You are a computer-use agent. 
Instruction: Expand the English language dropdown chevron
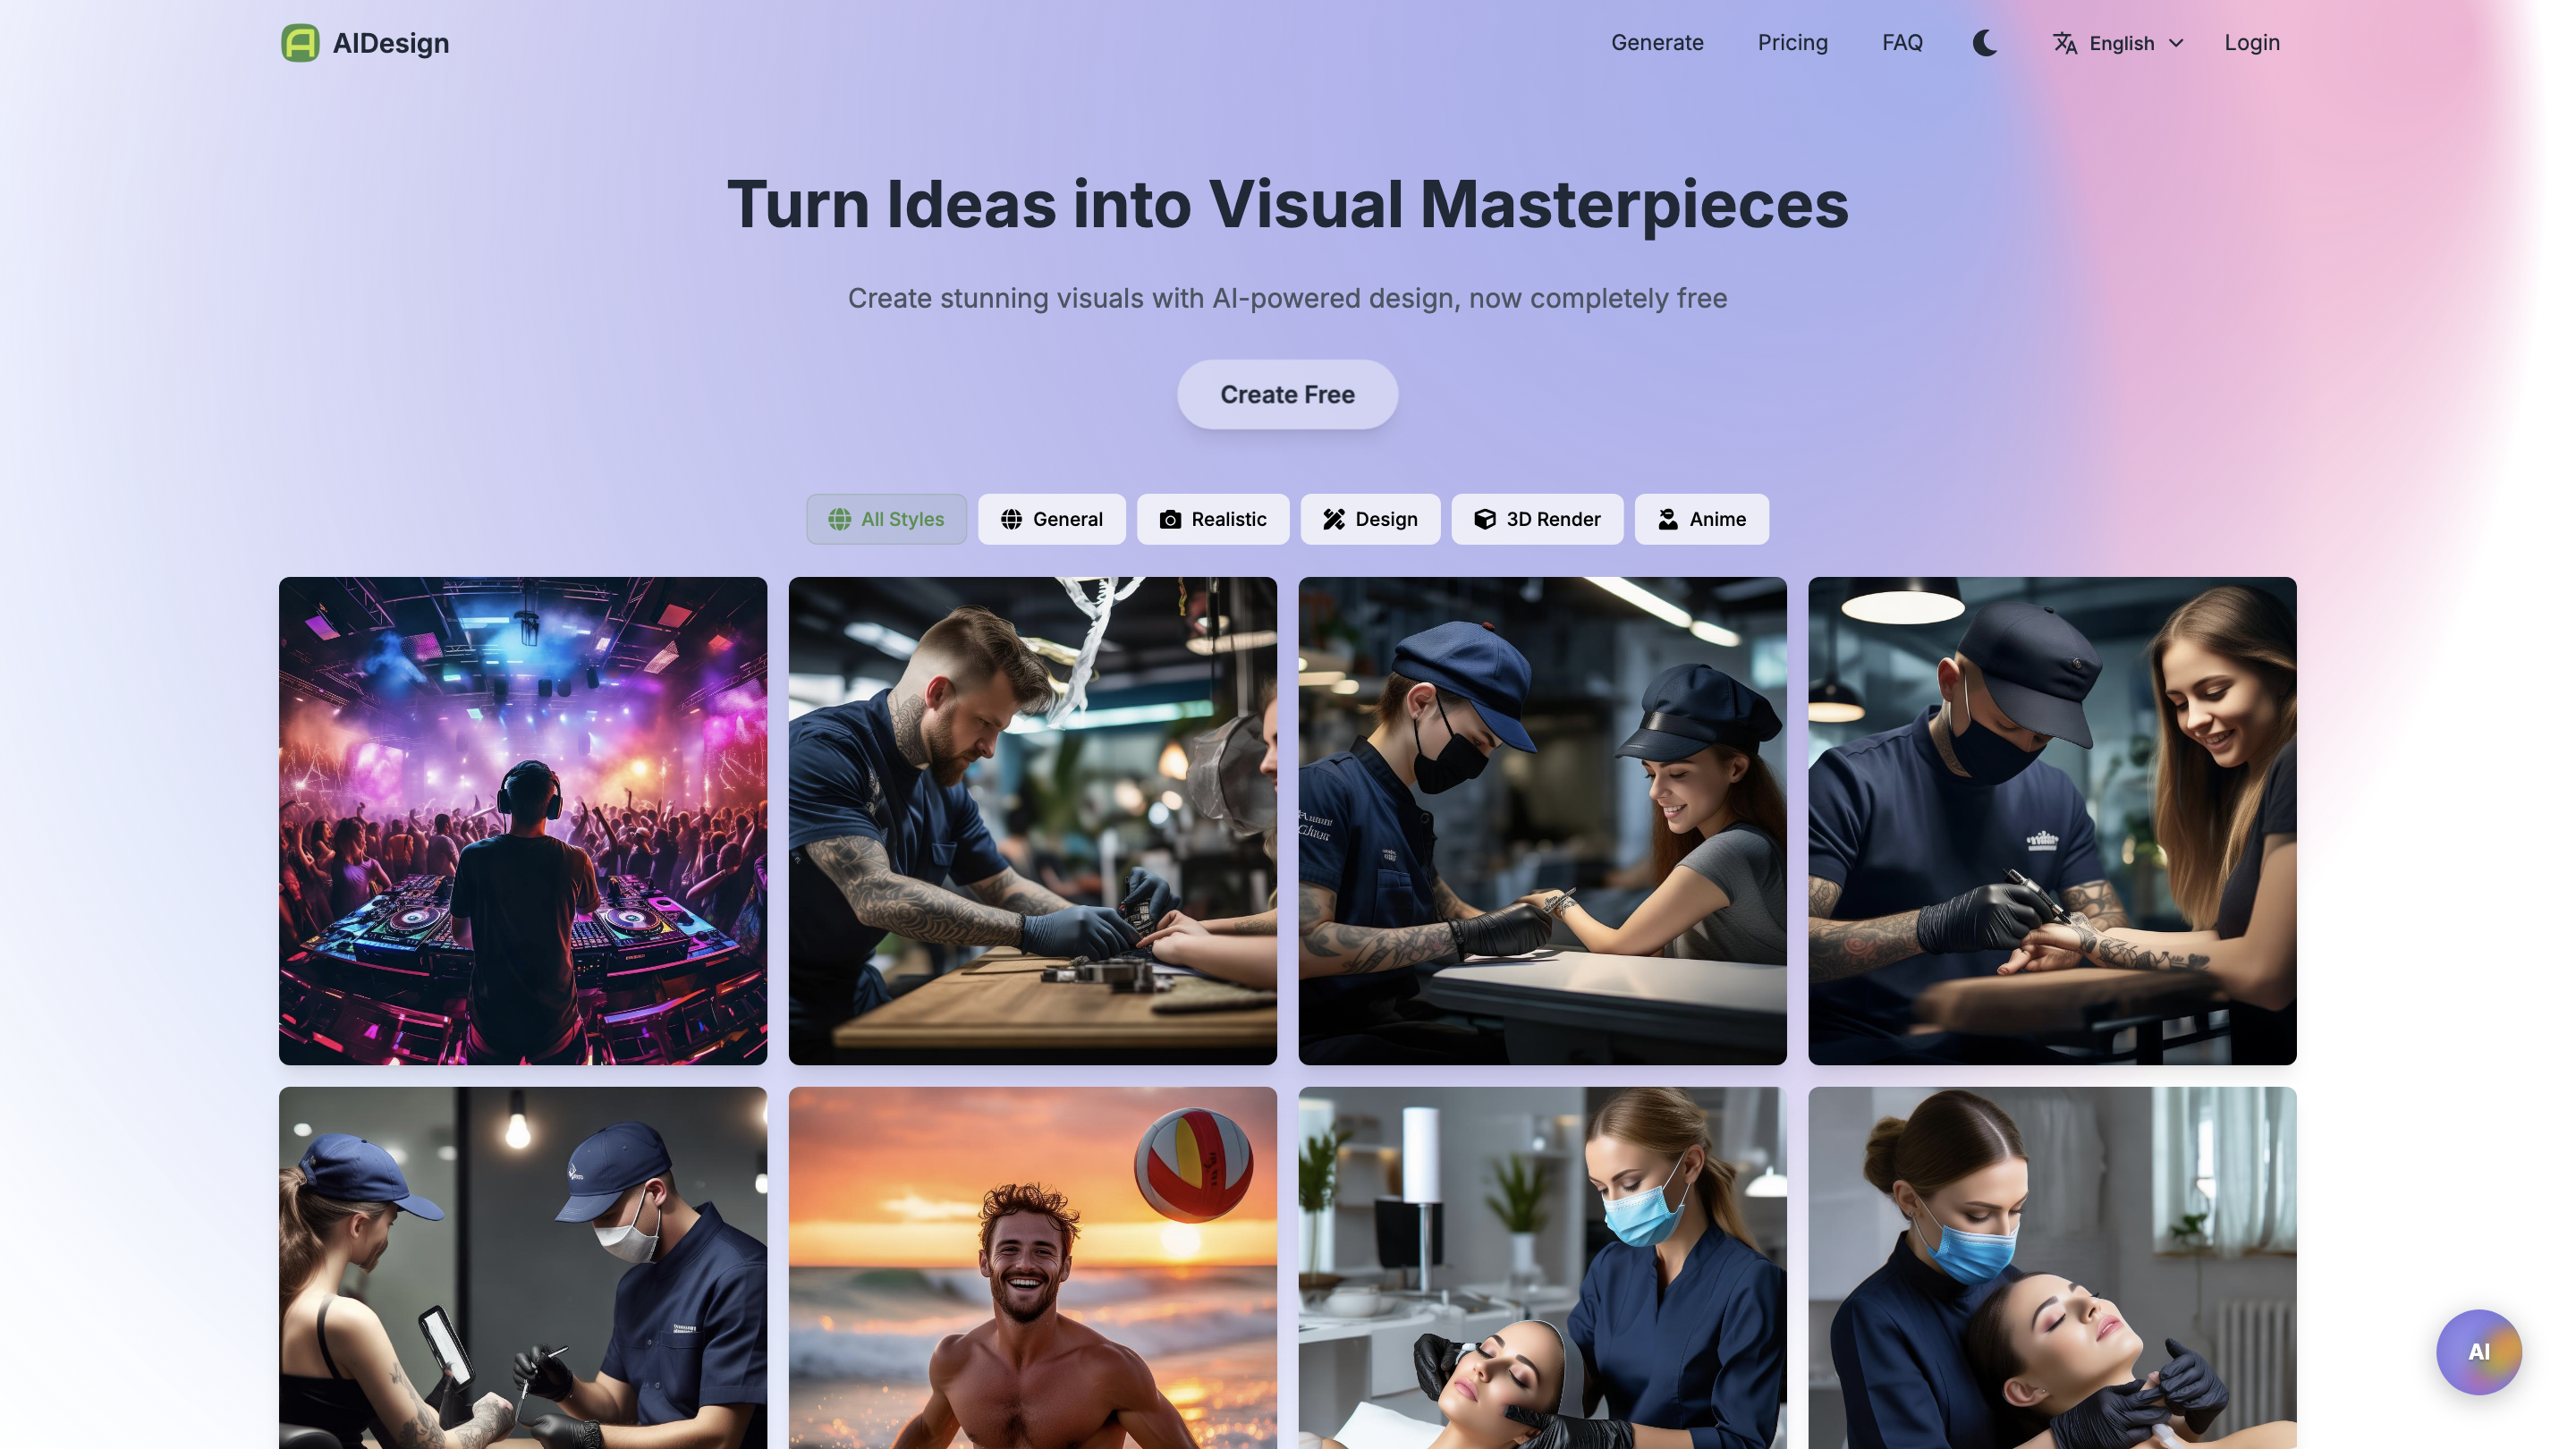(x=2176, y=43)
